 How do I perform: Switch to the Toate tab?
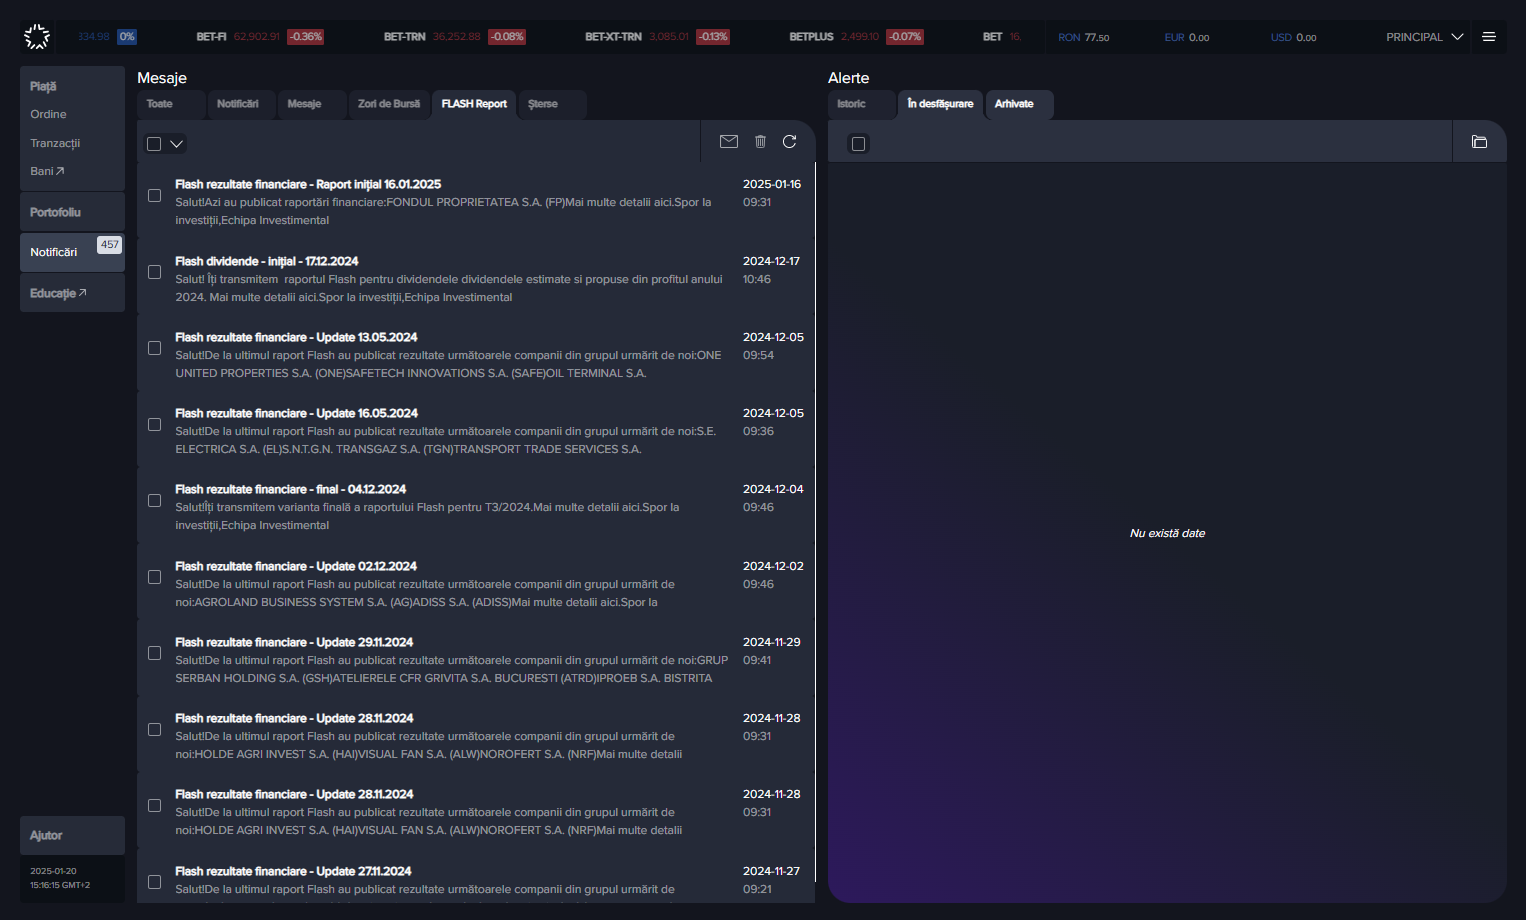[171, 104]
